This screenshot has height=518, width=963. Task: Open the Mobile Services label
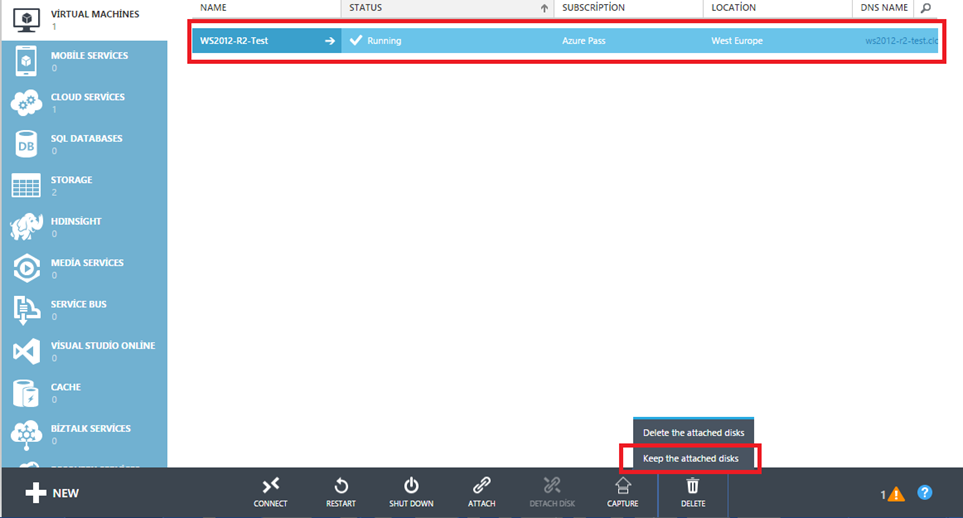click(90, 55)
